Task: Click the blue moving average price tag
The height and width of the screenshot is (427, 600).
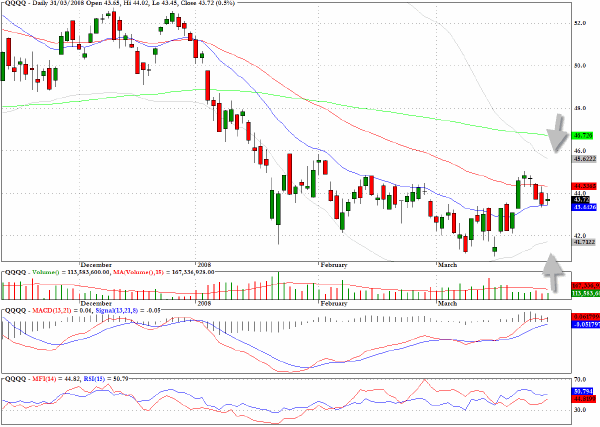Action: tap(584, 207)
